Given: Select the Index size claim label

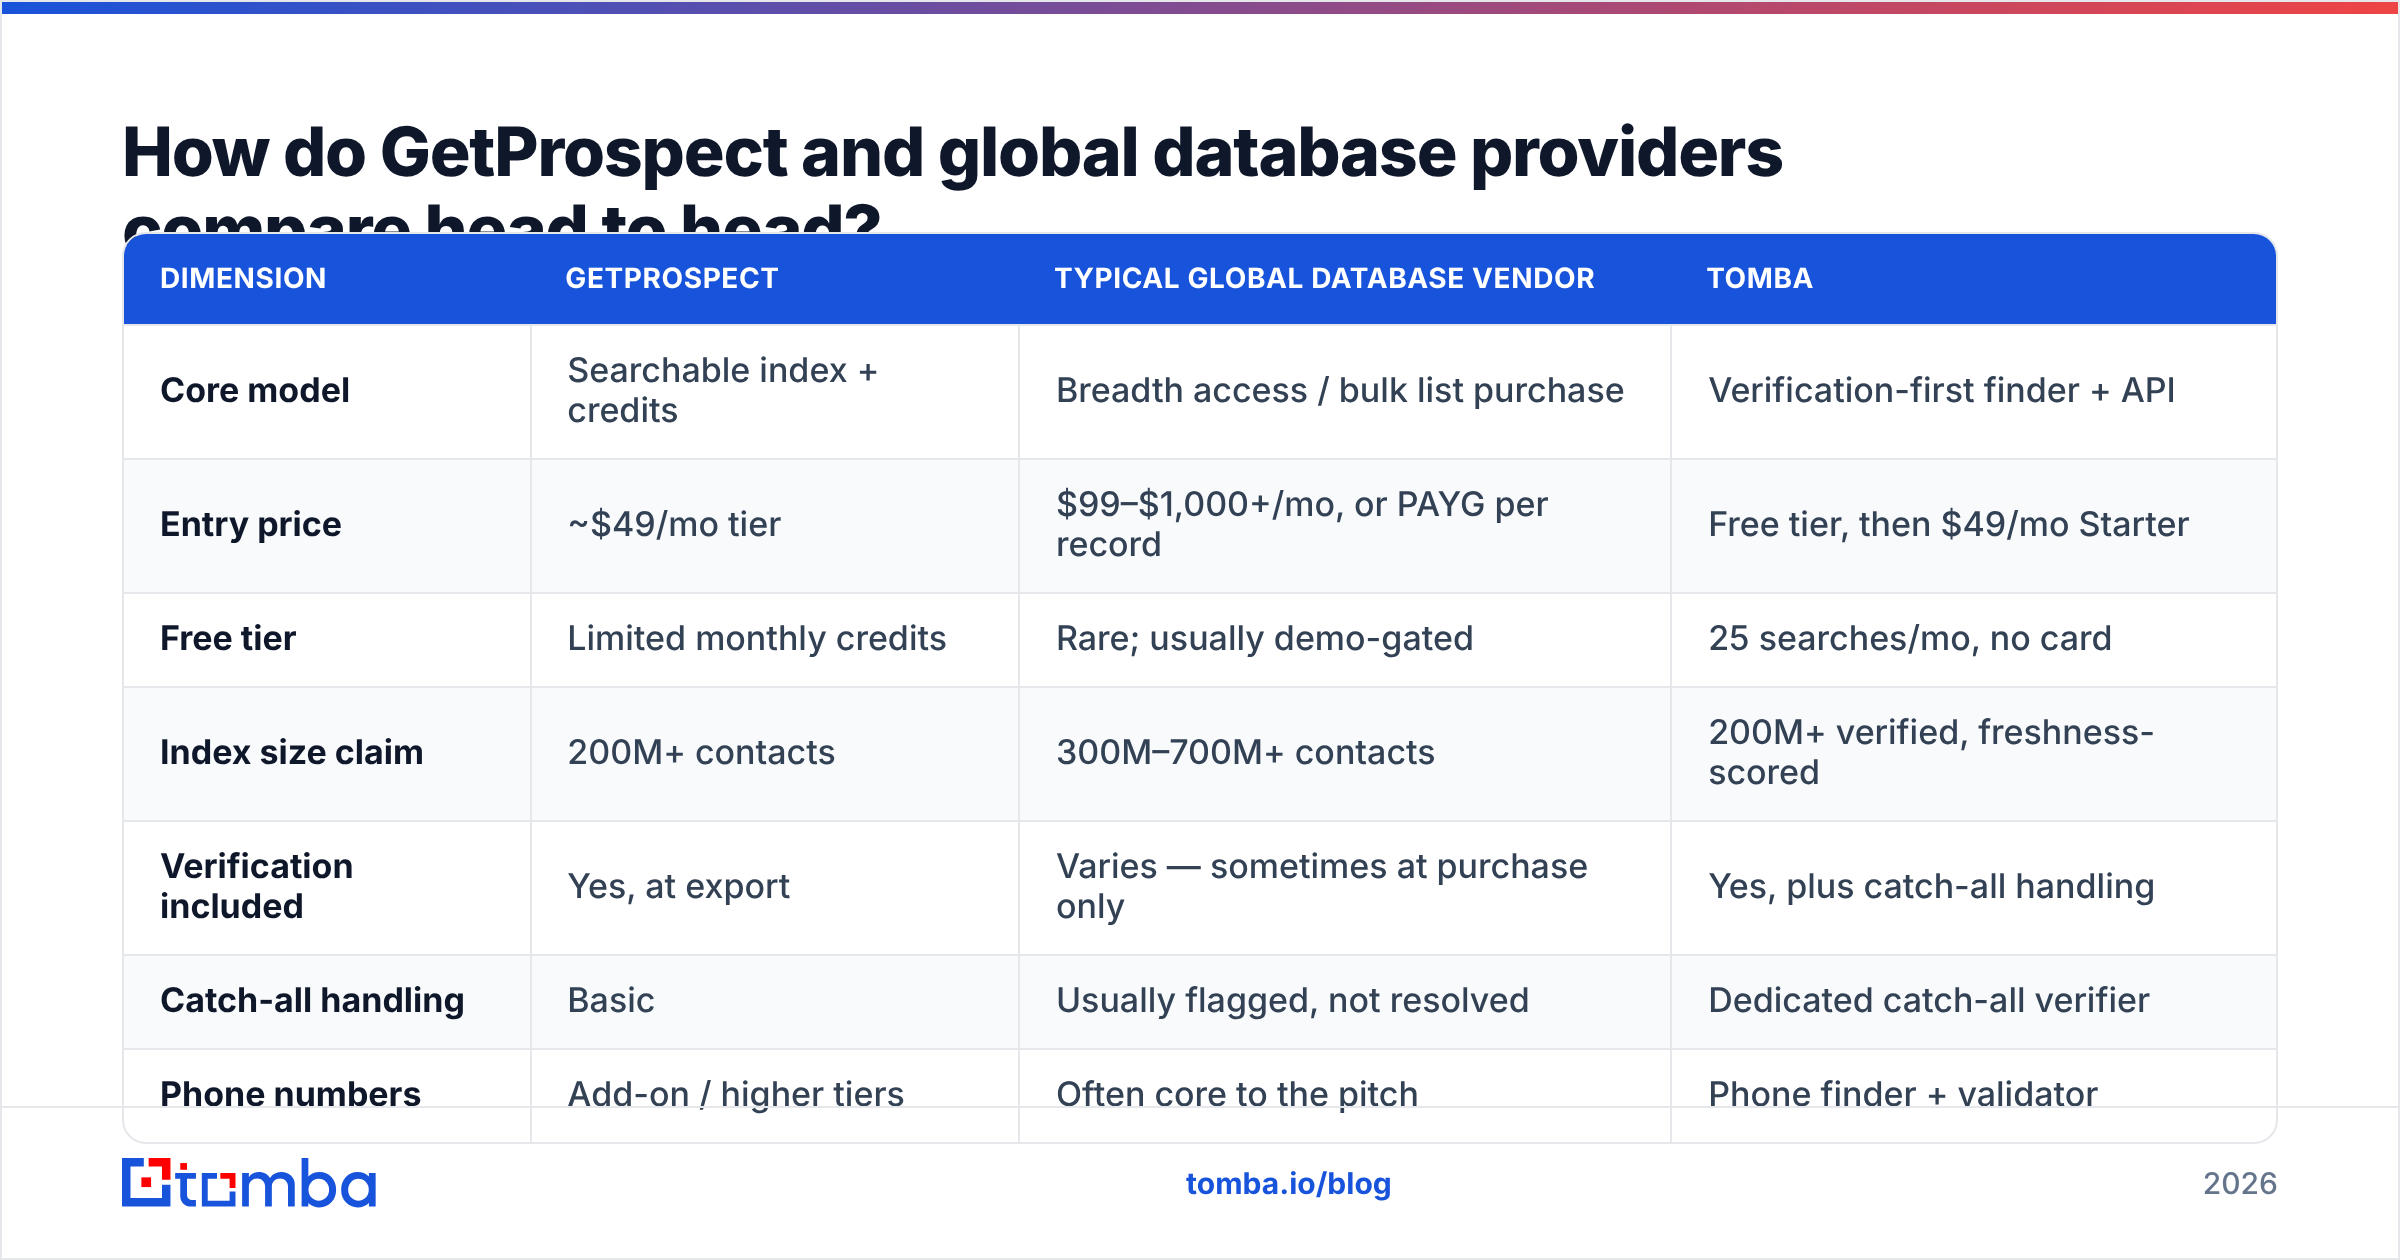Looking at the screenshot, I should pyautogui.click(x=292, y=752).
